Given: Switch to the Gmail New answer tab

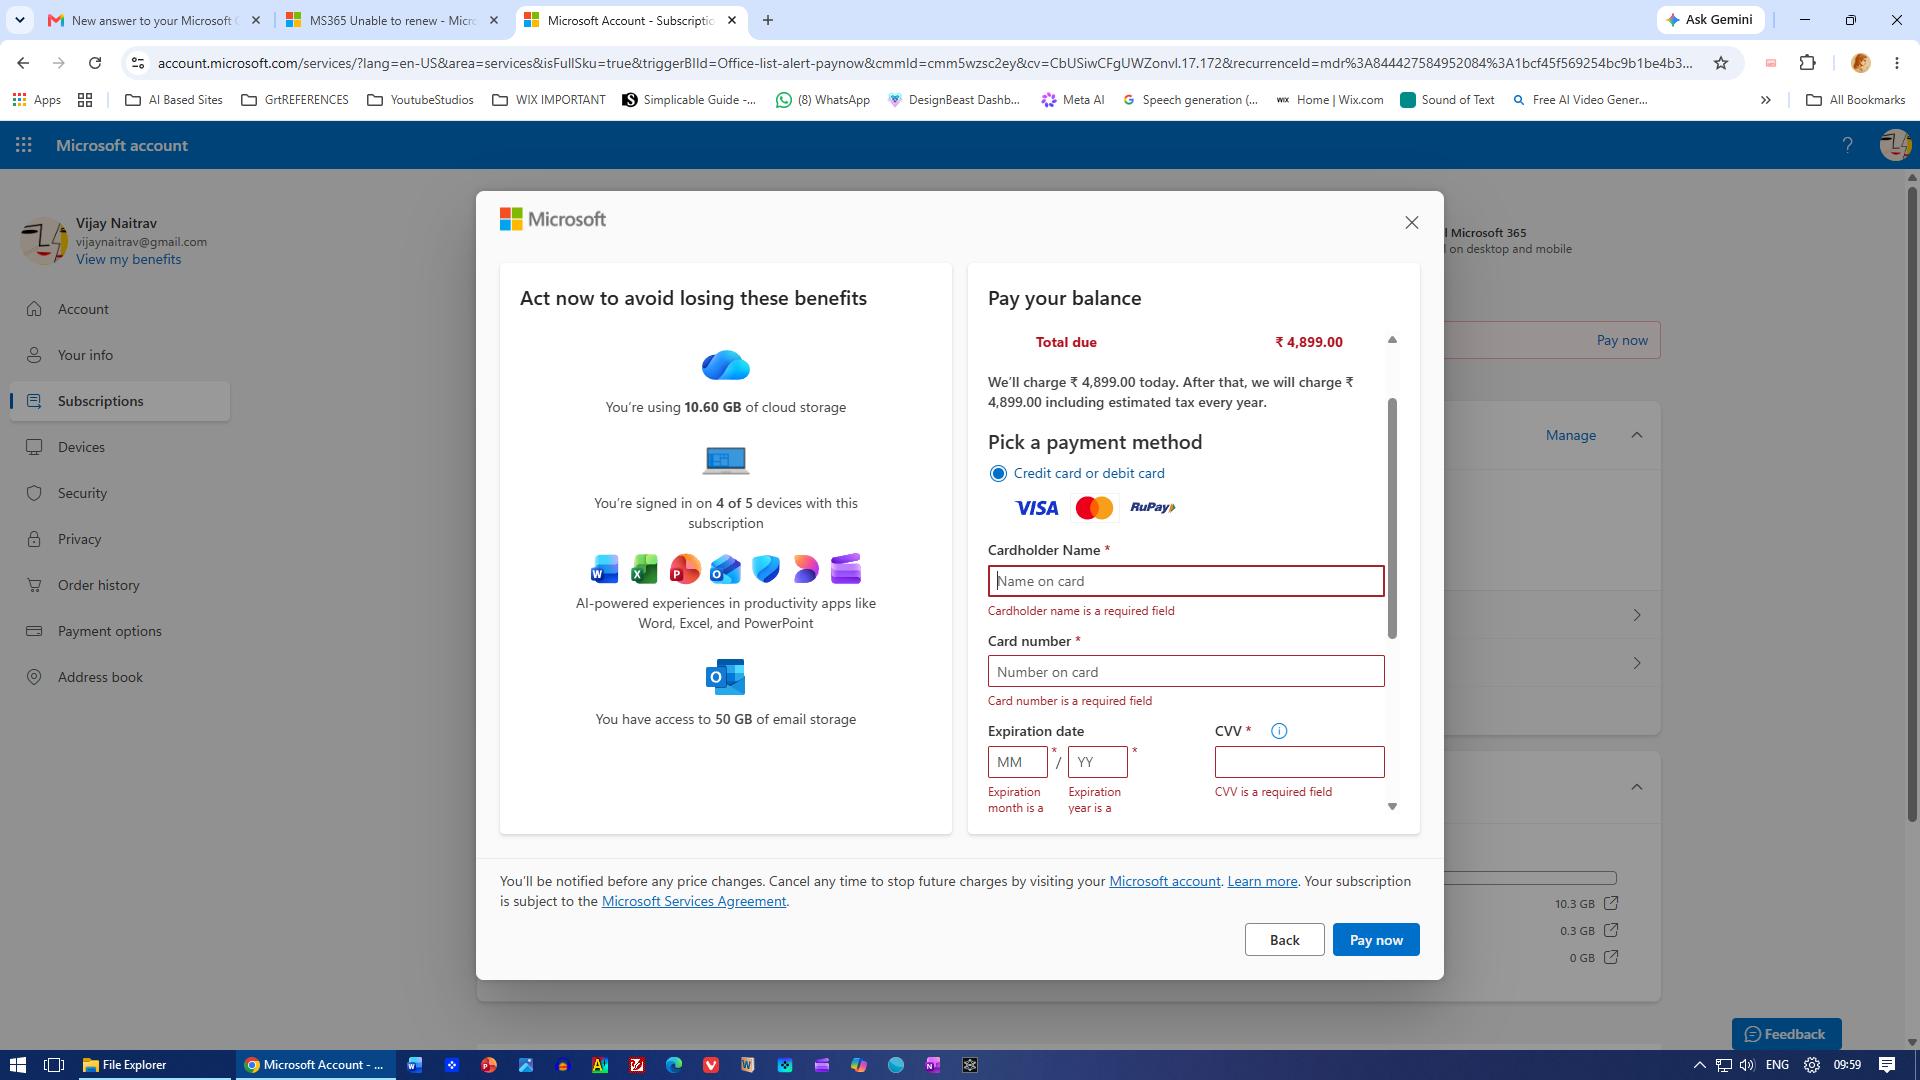Looking at the screenshot, I should [x=155, y=20].
